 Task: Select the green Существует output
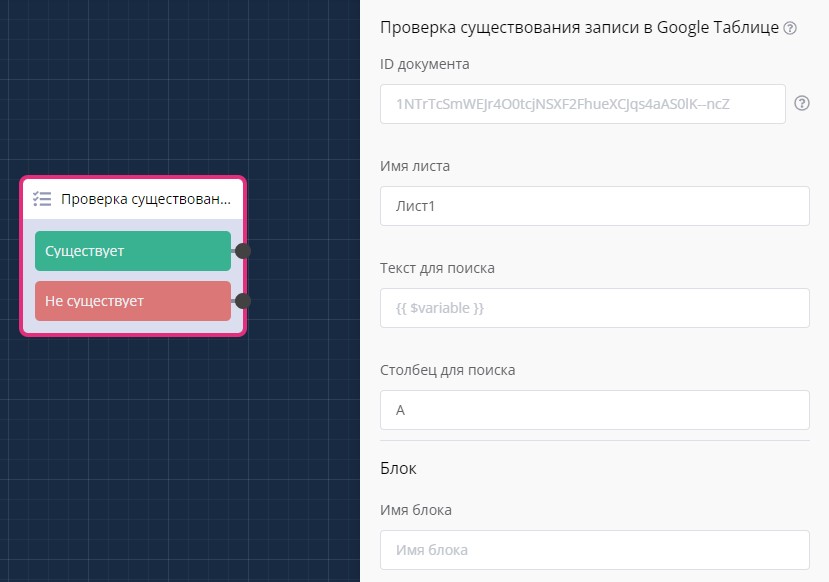click(x=132, y=251)
